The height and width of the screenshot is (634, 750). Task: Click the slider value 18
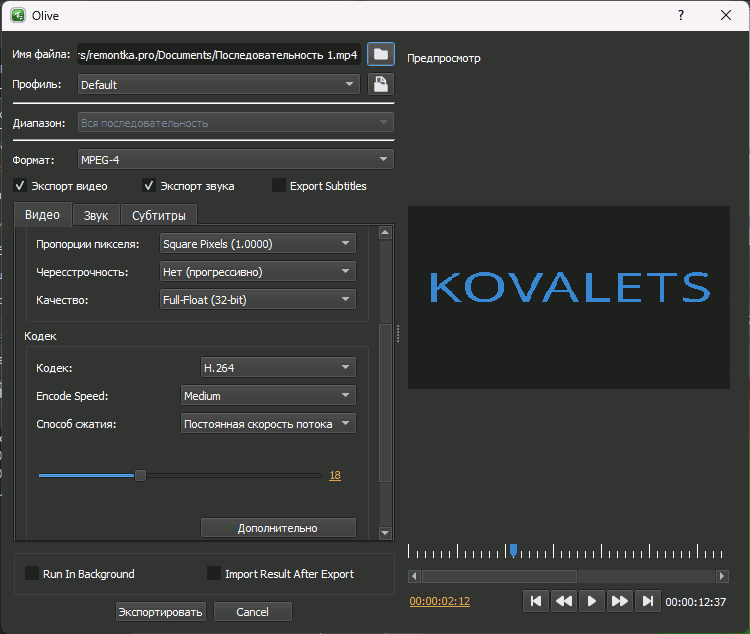(335, 475)
